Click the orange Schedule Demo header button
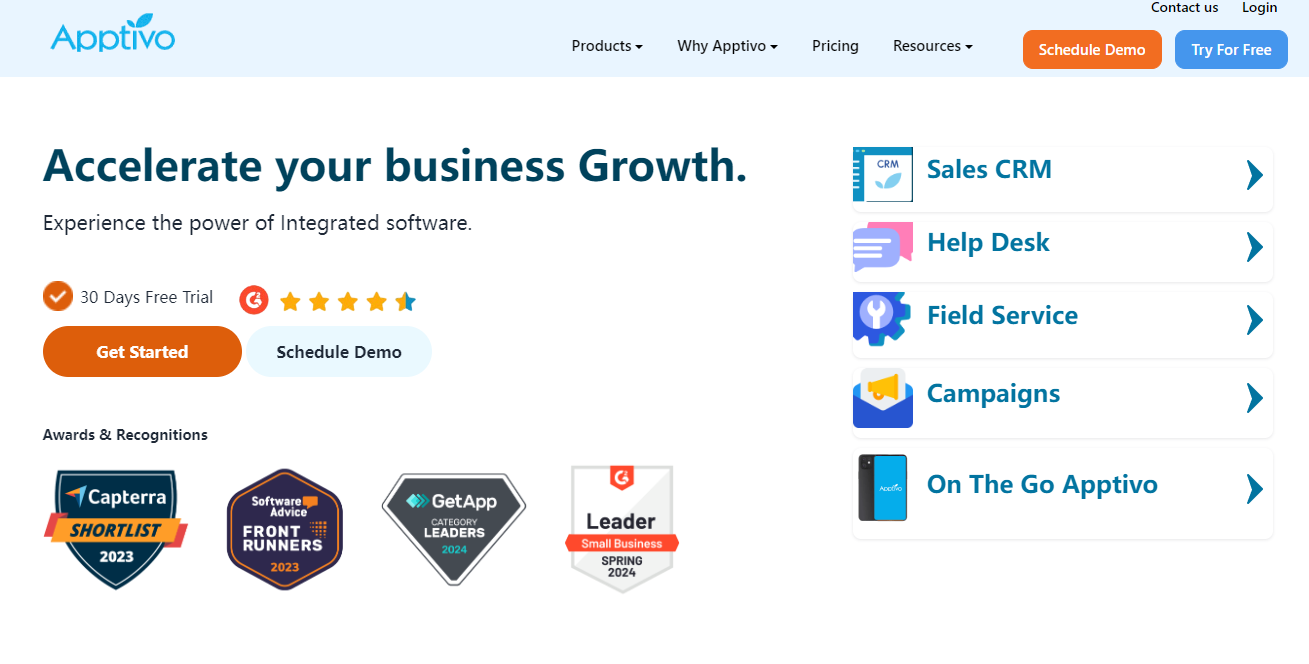Viewport: 1309px width, 664px height. point(1092,50)
